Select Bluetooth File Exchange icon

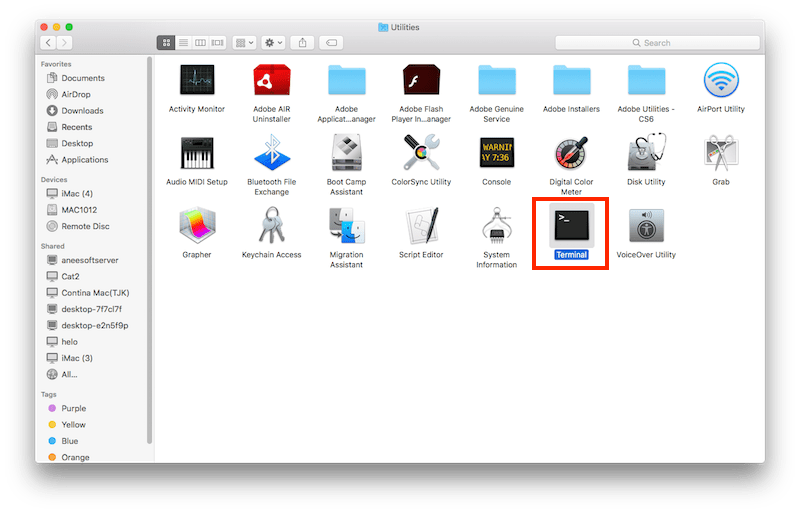pos(272,153)
